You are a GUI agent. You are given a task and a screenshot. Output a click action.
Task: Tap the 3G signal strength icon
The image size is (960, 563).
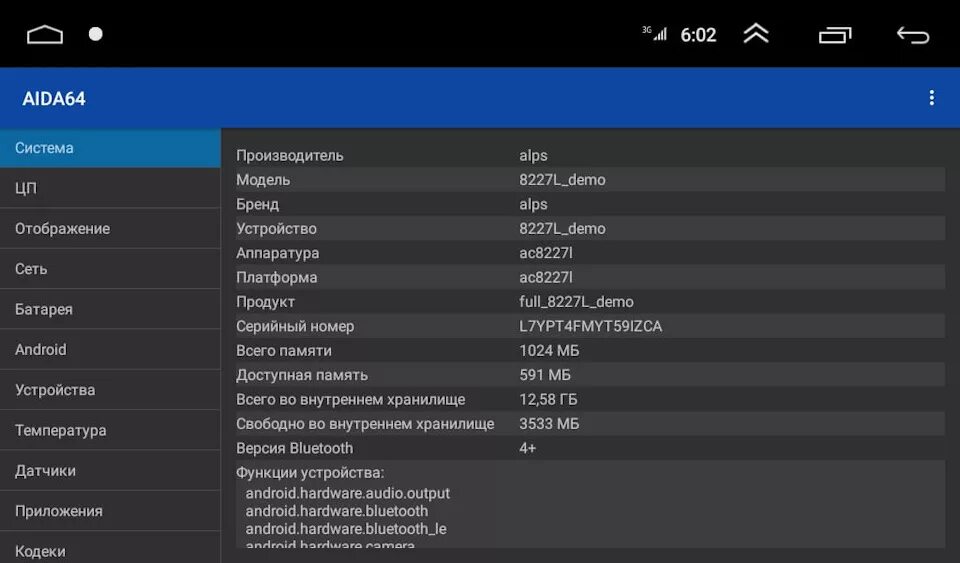(654, 33)
